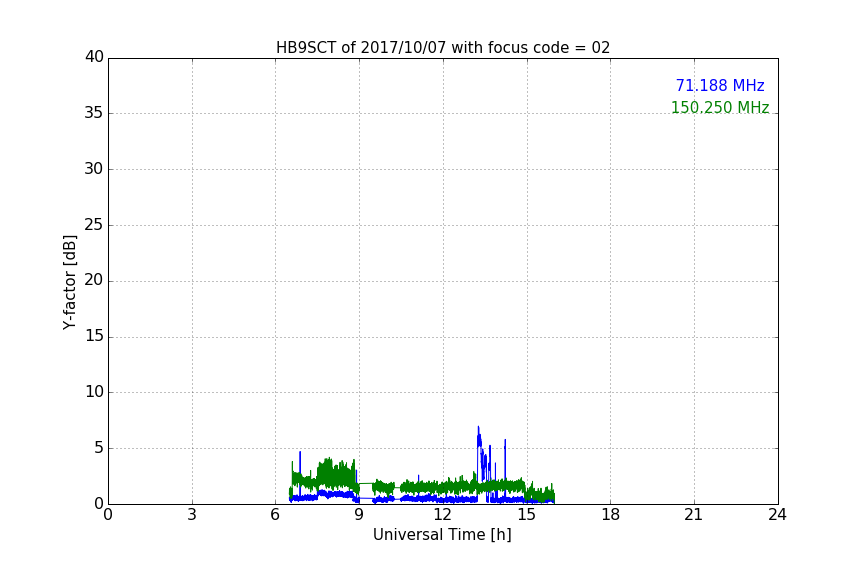
Task: Click the green noisy band near 8 h
Action: 336,473
